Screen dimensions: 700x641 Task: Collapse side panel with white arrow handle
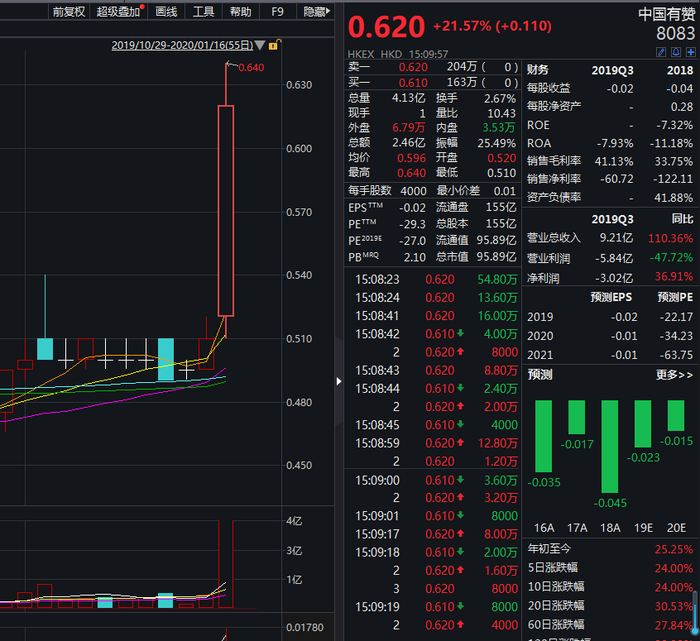339,381
